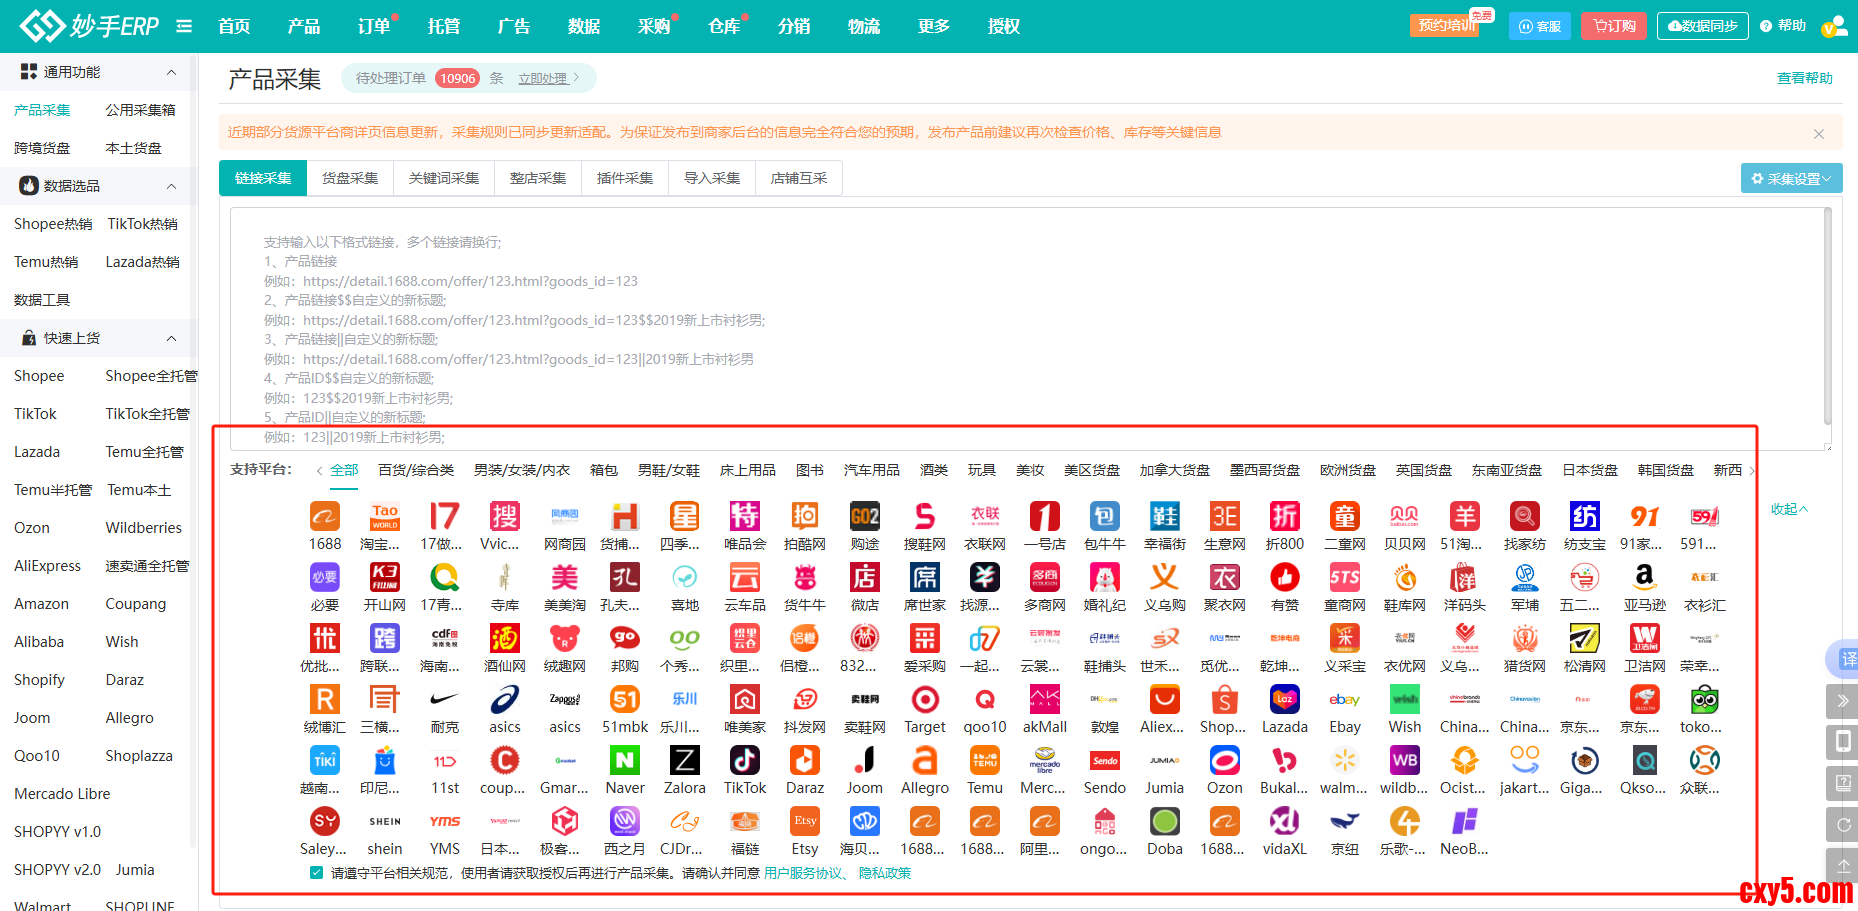This screenshot has height=911, width=1858.
Task: Click the 立即处理 link
Action: pos(543,78)
